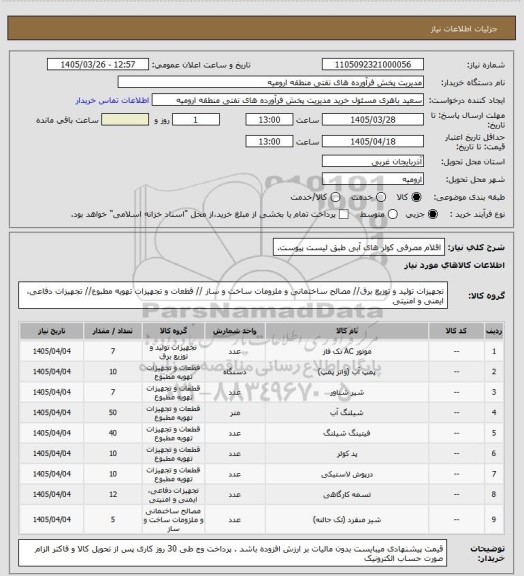Click the واحد شمارش column header

tap(235, 331)
